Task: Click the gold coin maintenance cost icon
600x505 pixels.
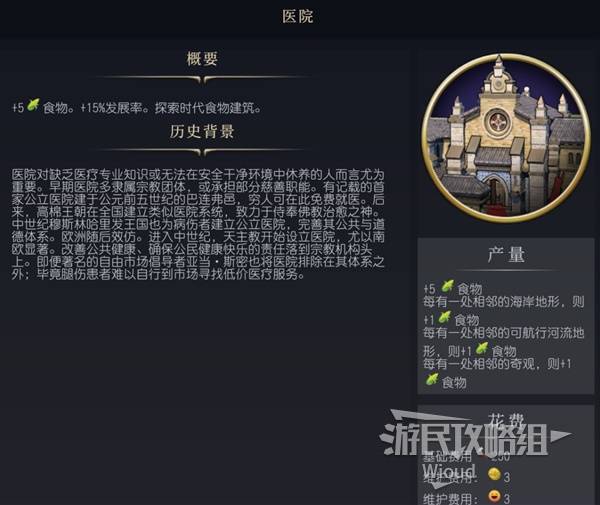Action: (x=494, y=474)
